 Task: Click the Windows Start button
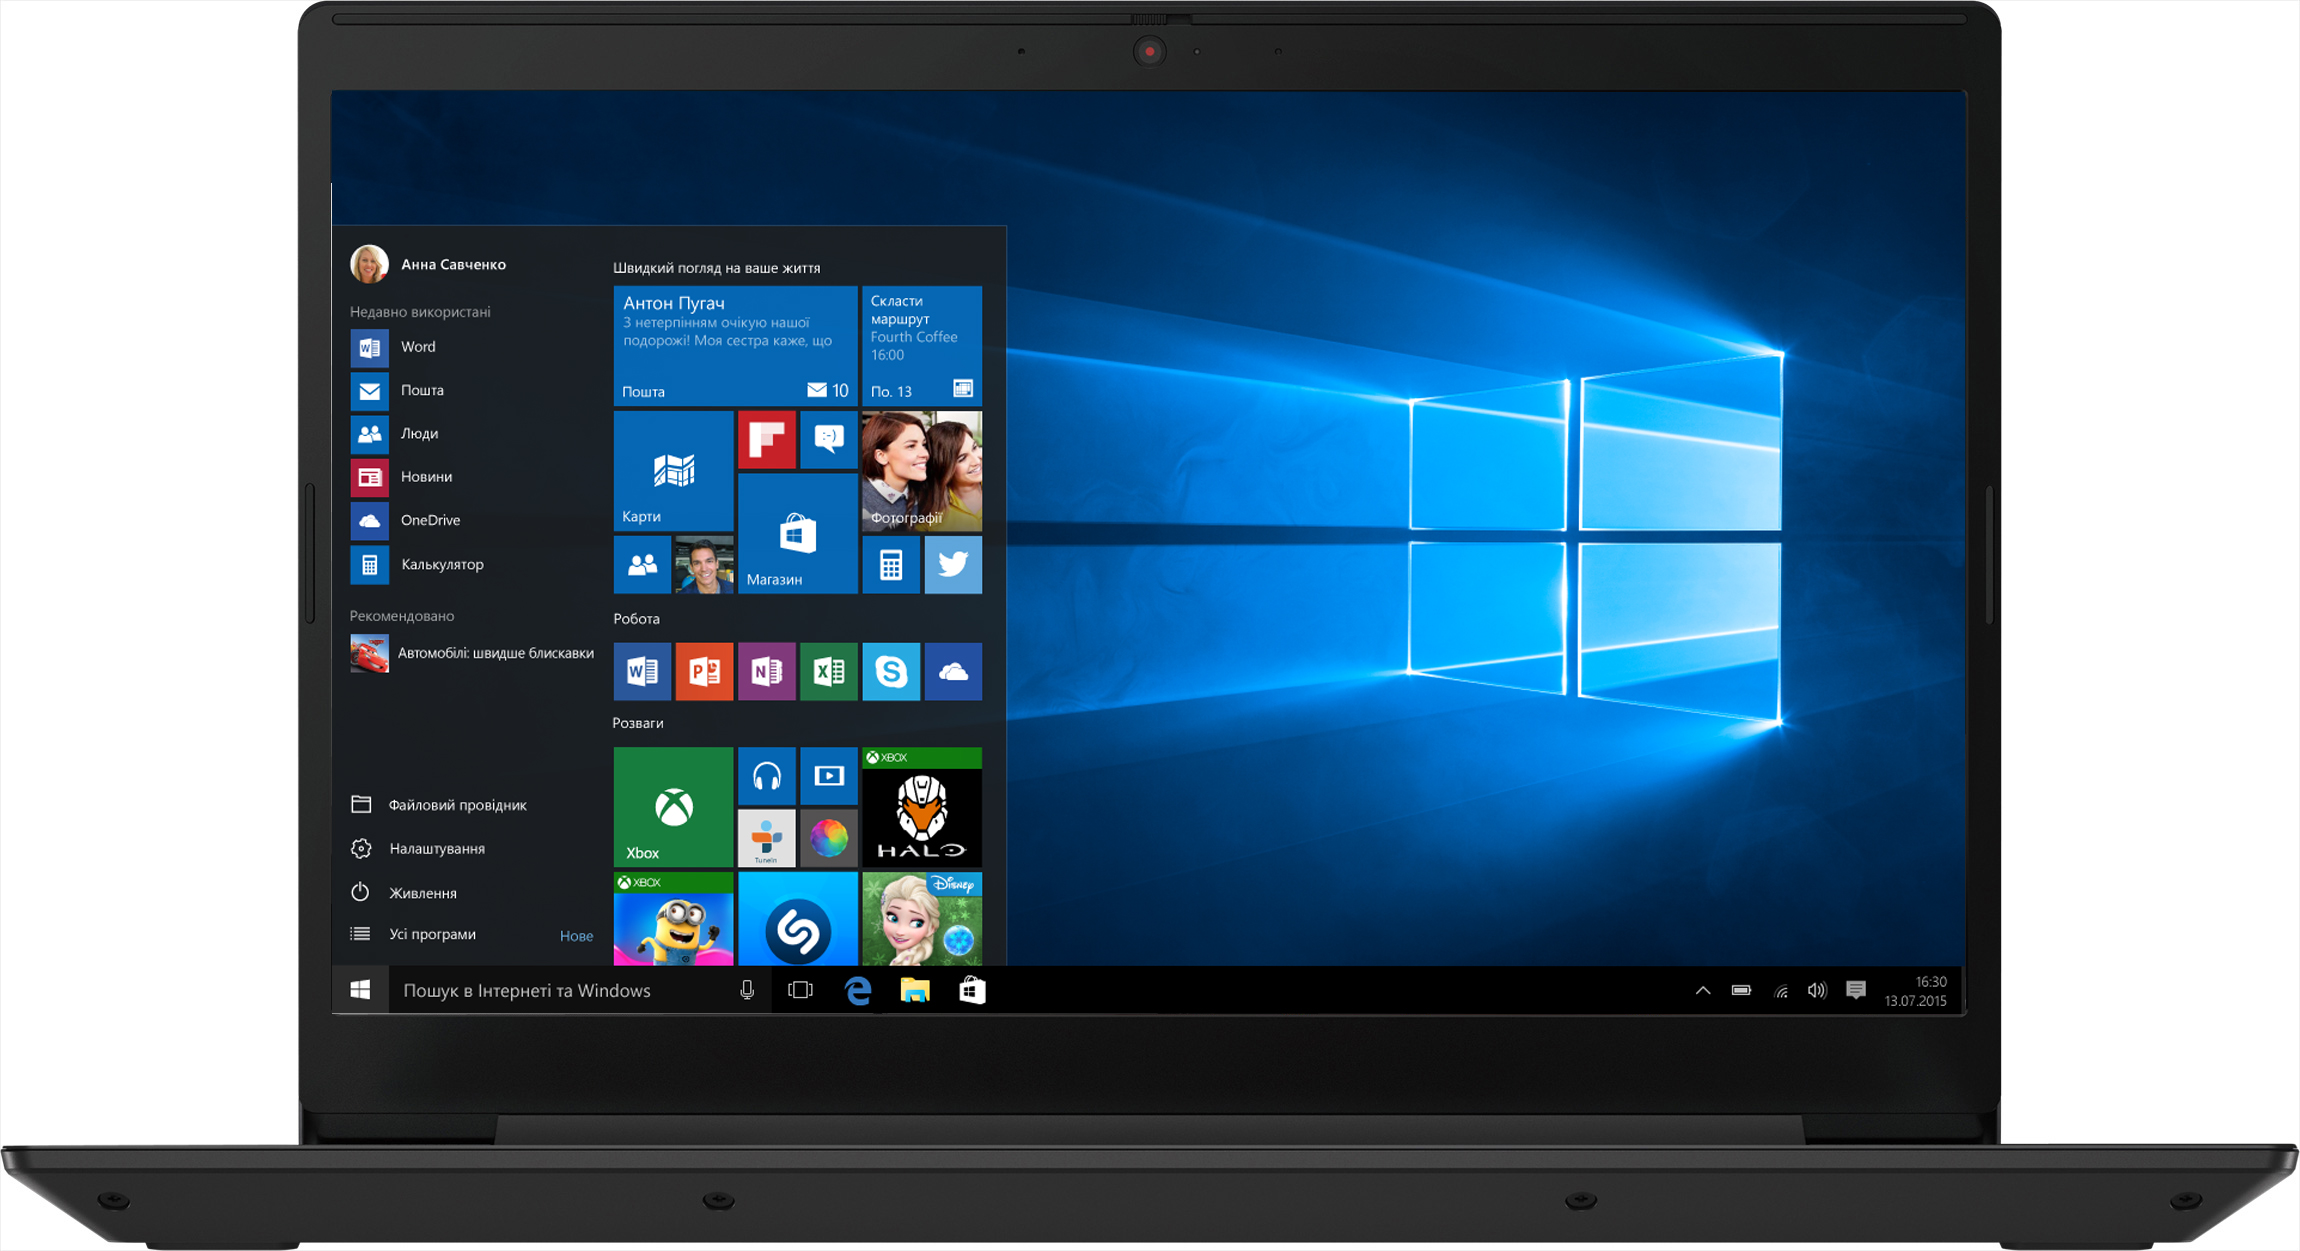pos(361,990)
